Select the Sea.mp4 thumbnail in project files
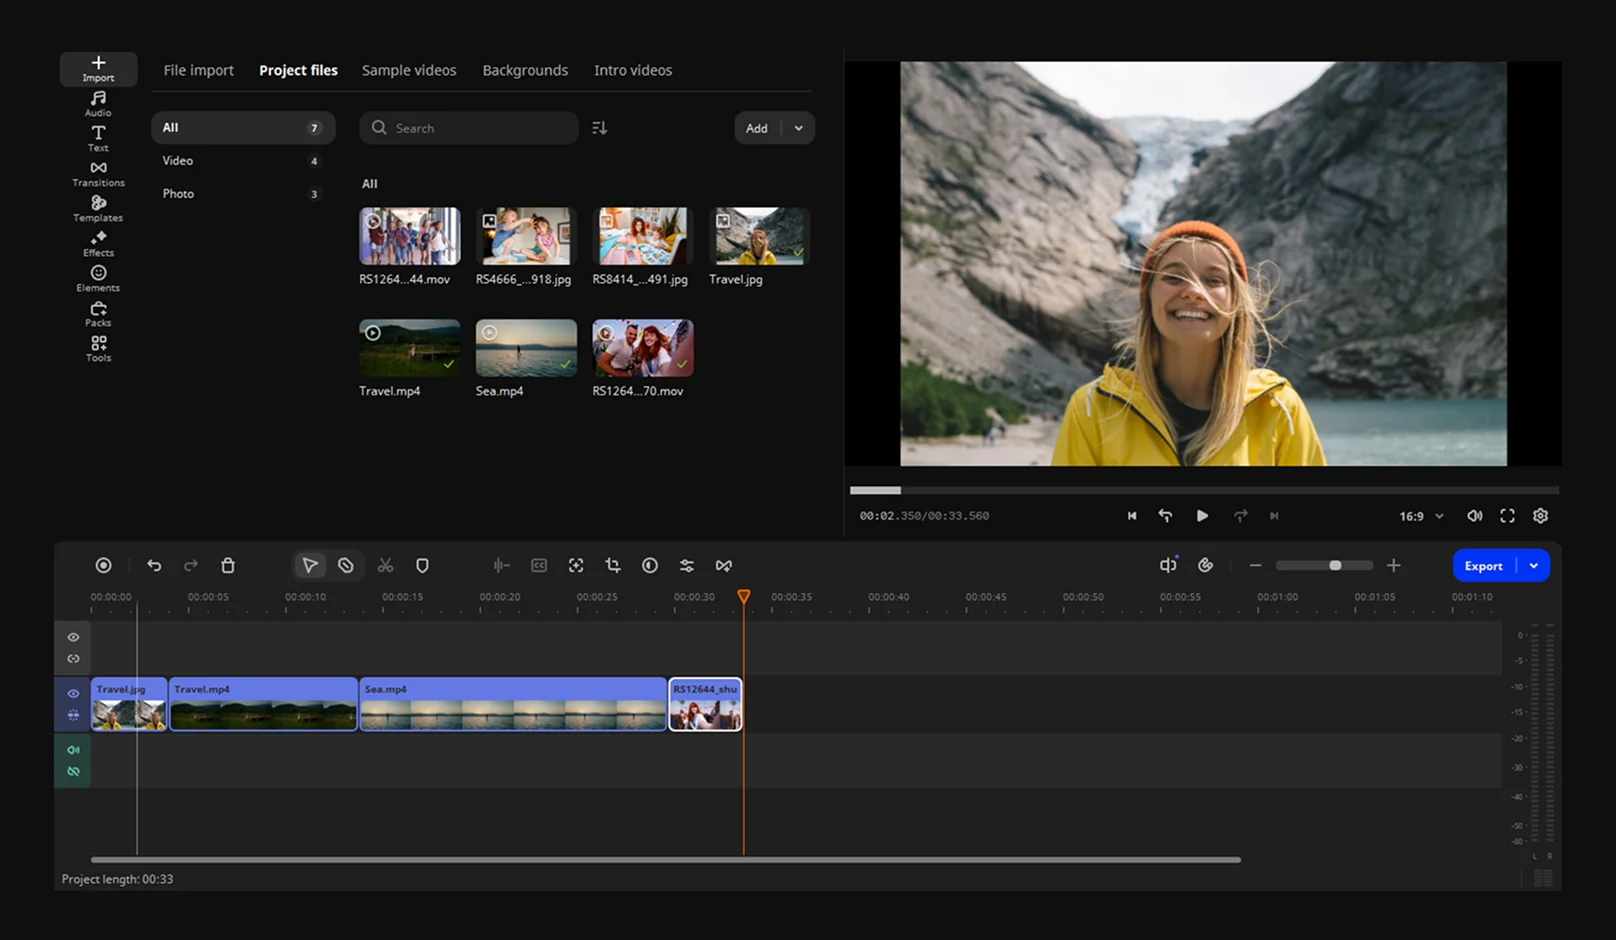Screen dimensions: 1616x940 pyautogui.click(x=526, y=348)
